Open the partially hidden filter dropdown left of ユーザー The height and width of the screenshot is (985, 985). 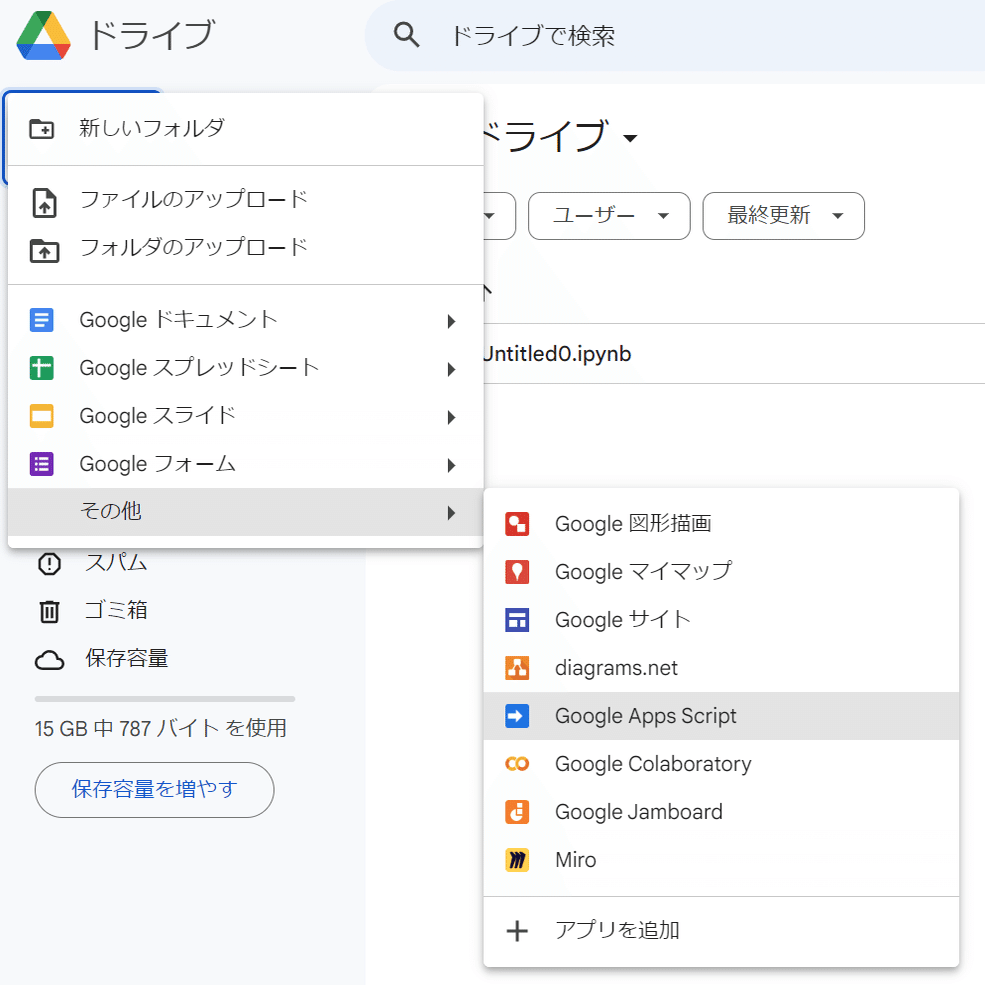coord(499,216)
